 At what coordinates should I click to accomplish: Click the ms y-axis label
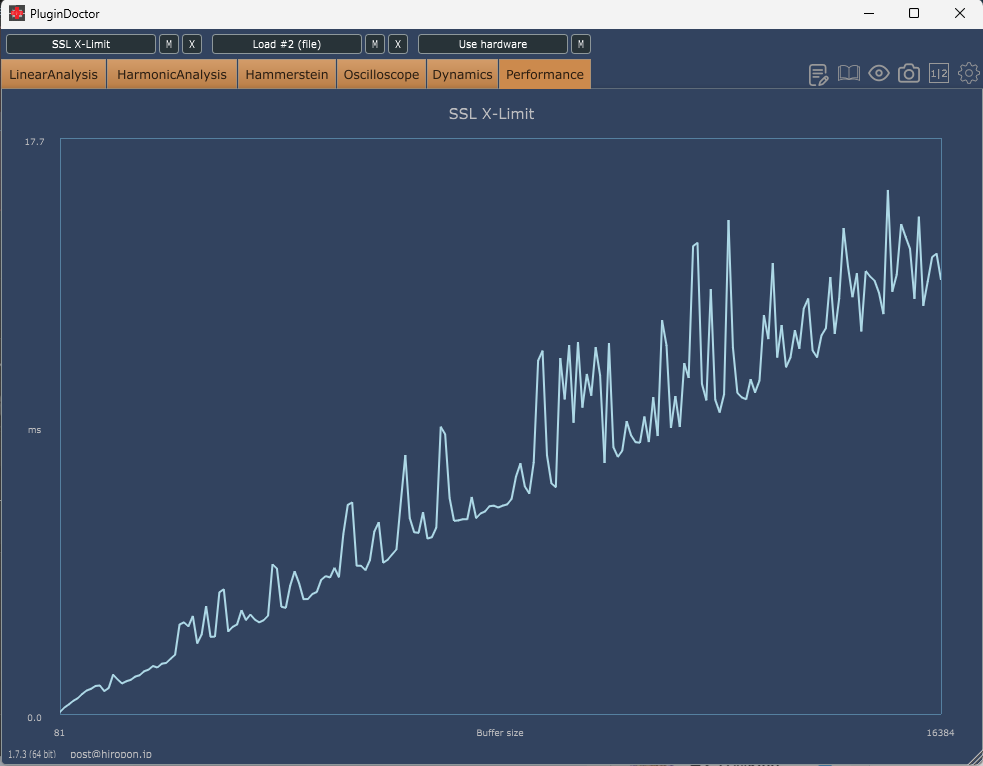(34, 430)
